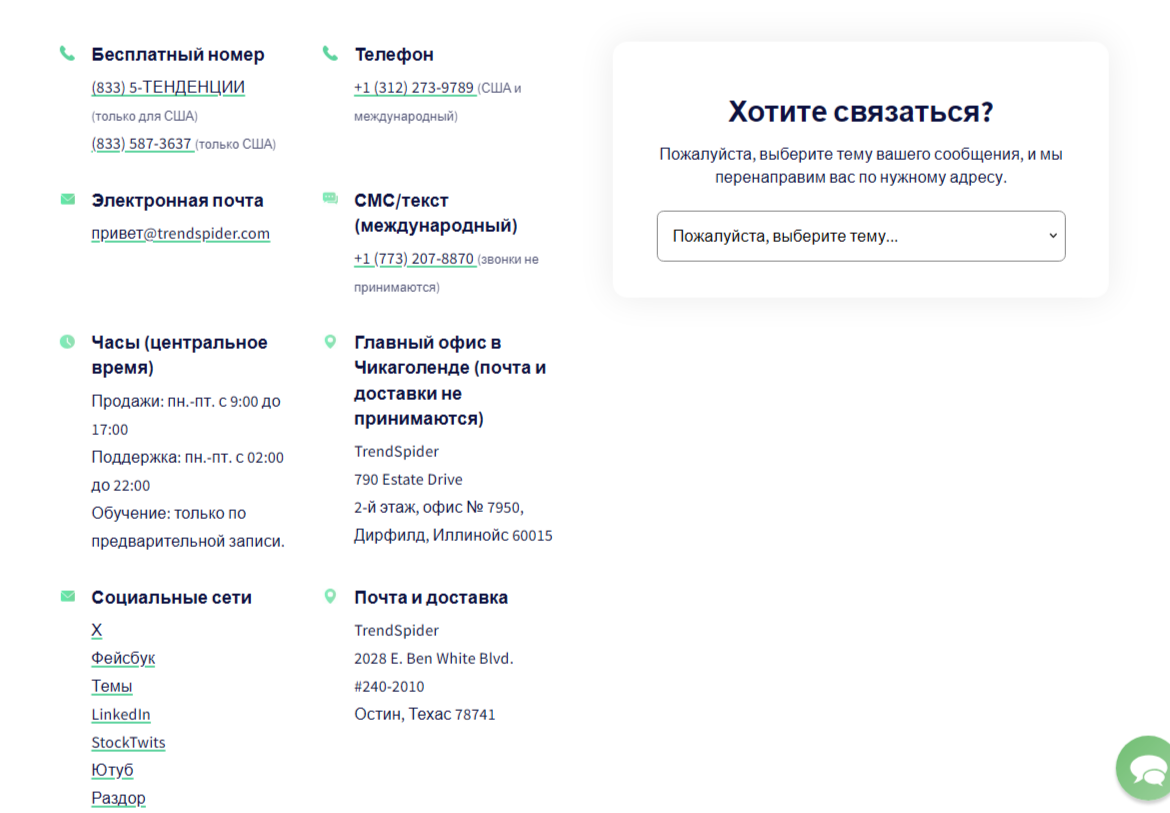Open the Раздор social link
Image resolution: width=1170 pixels, height=813 pixels.
(x=119, y=798)
